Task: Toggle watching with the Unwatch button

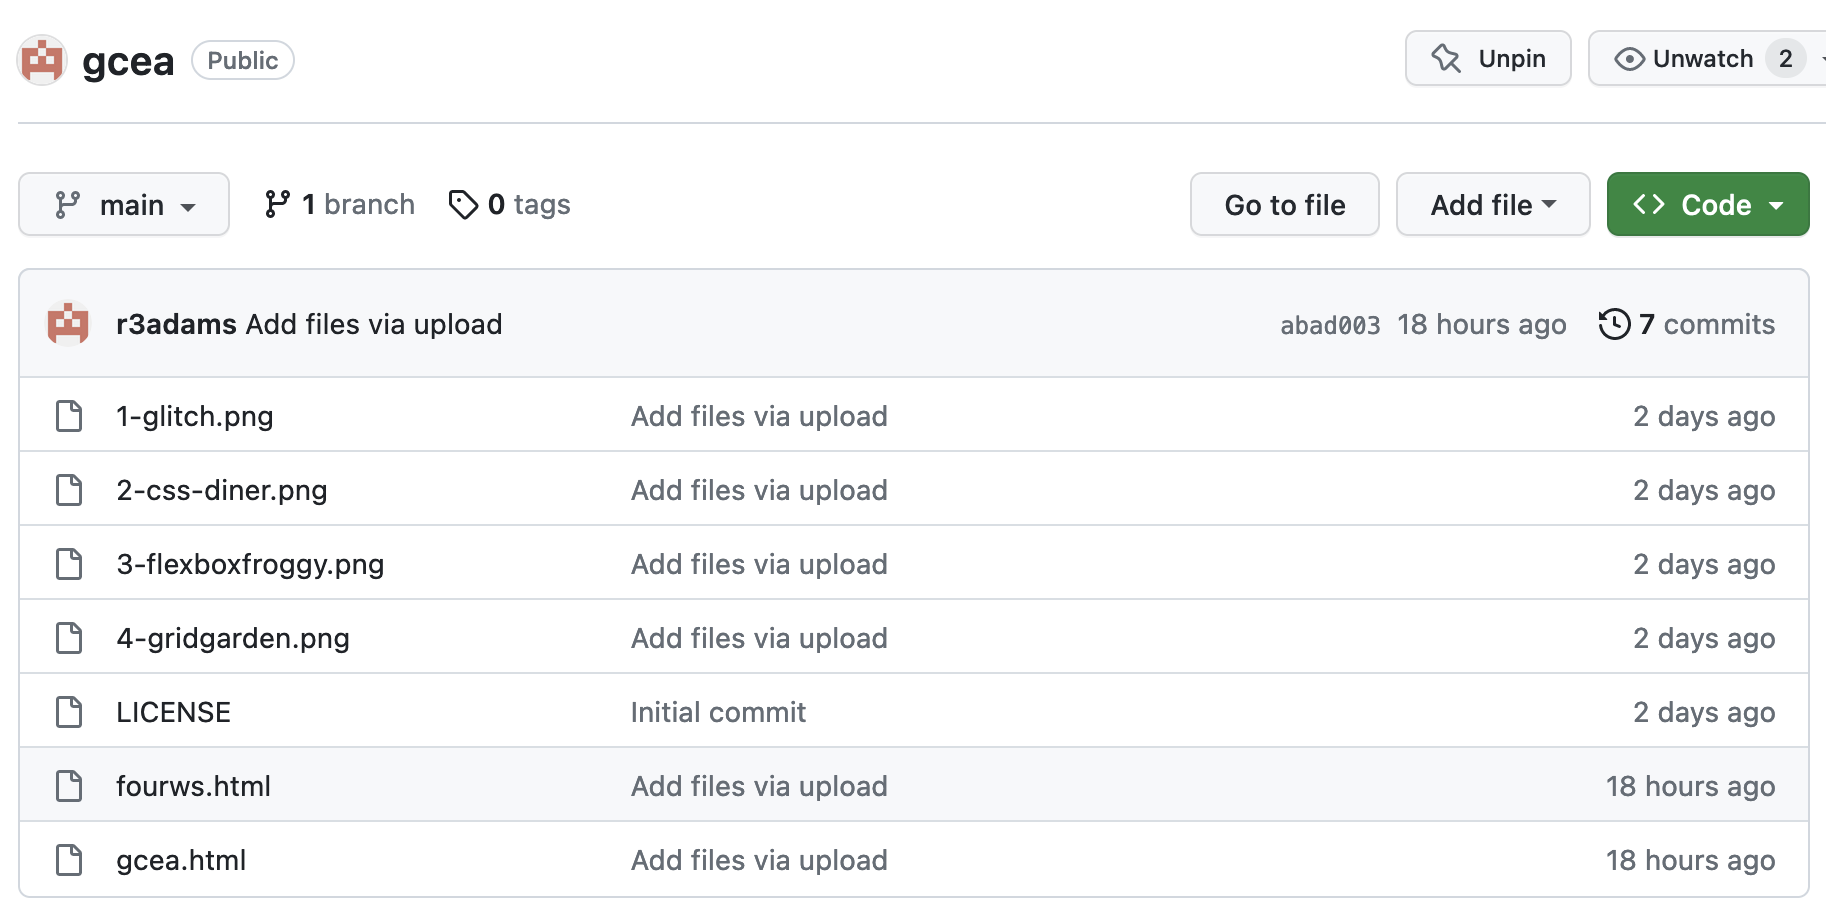Action: (x=1700, y=59)
